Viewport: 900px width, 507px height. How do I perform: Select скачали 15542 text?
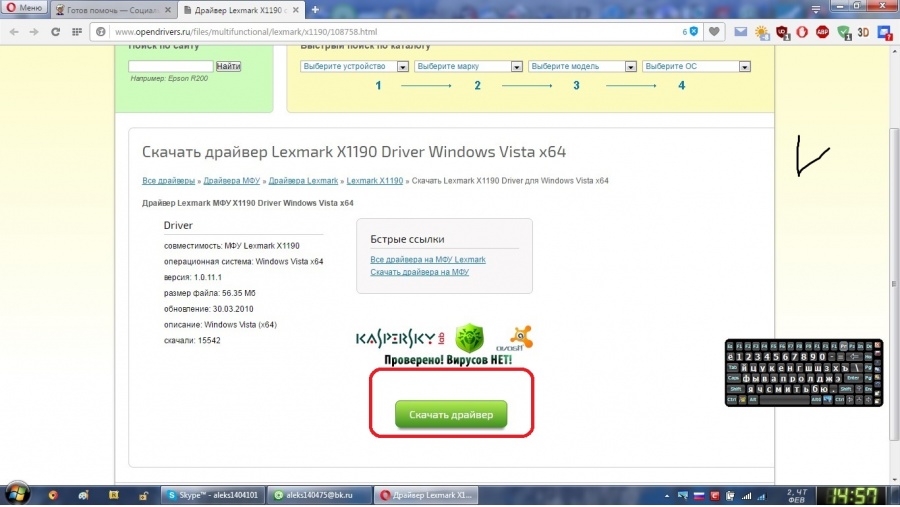192,340
